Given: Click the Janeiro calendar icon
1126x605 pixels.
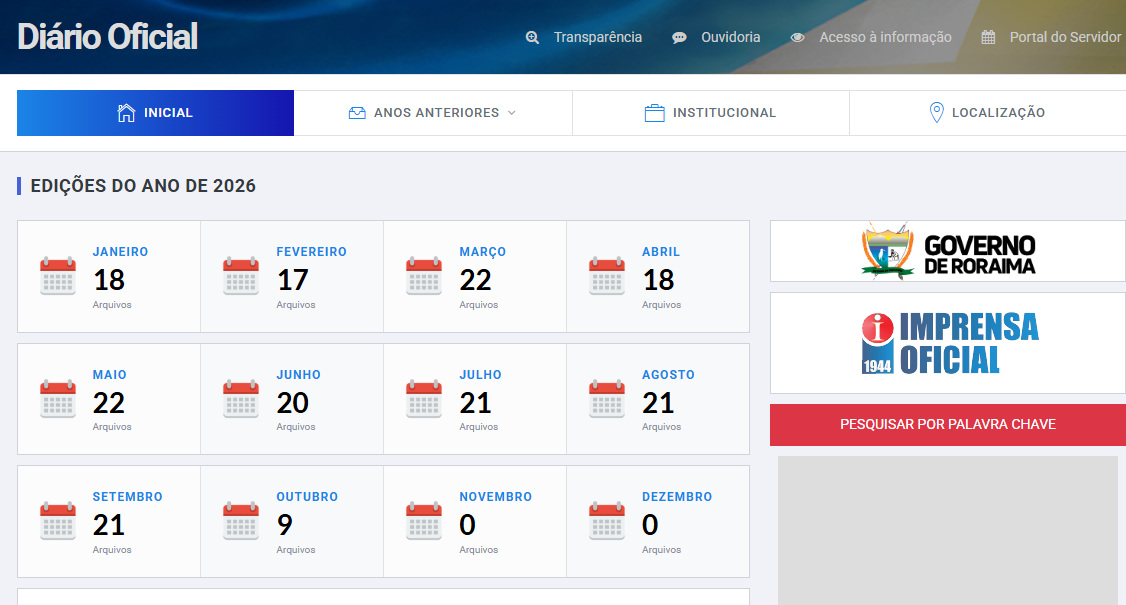Looking at the screenshot, I should click(x=58, y=276).
